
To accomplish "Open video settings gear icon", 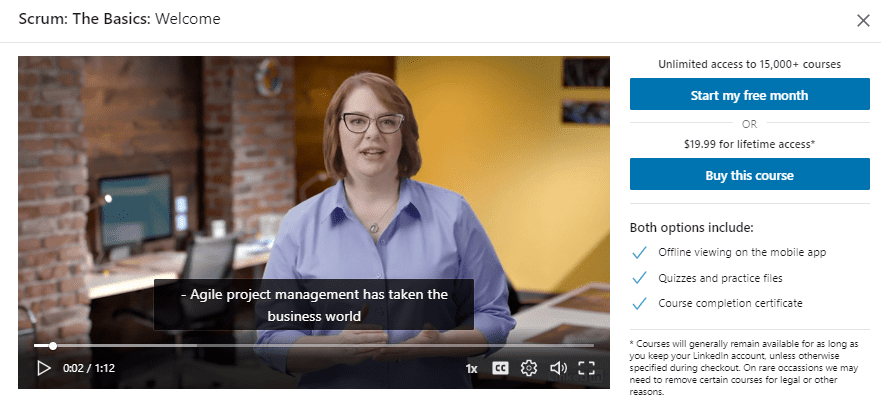I will [x=529, y=368].
